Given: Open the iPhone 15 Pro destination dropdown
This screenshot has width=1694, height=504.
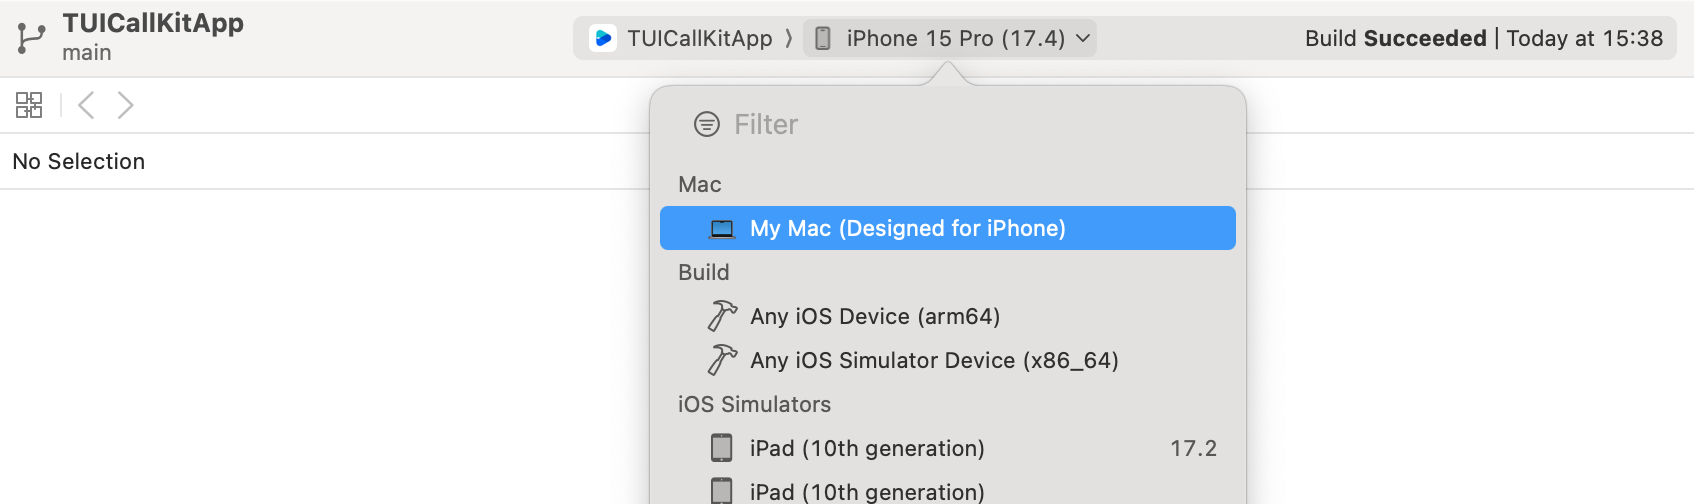Looking at the screenshot, I should (954, 38).
